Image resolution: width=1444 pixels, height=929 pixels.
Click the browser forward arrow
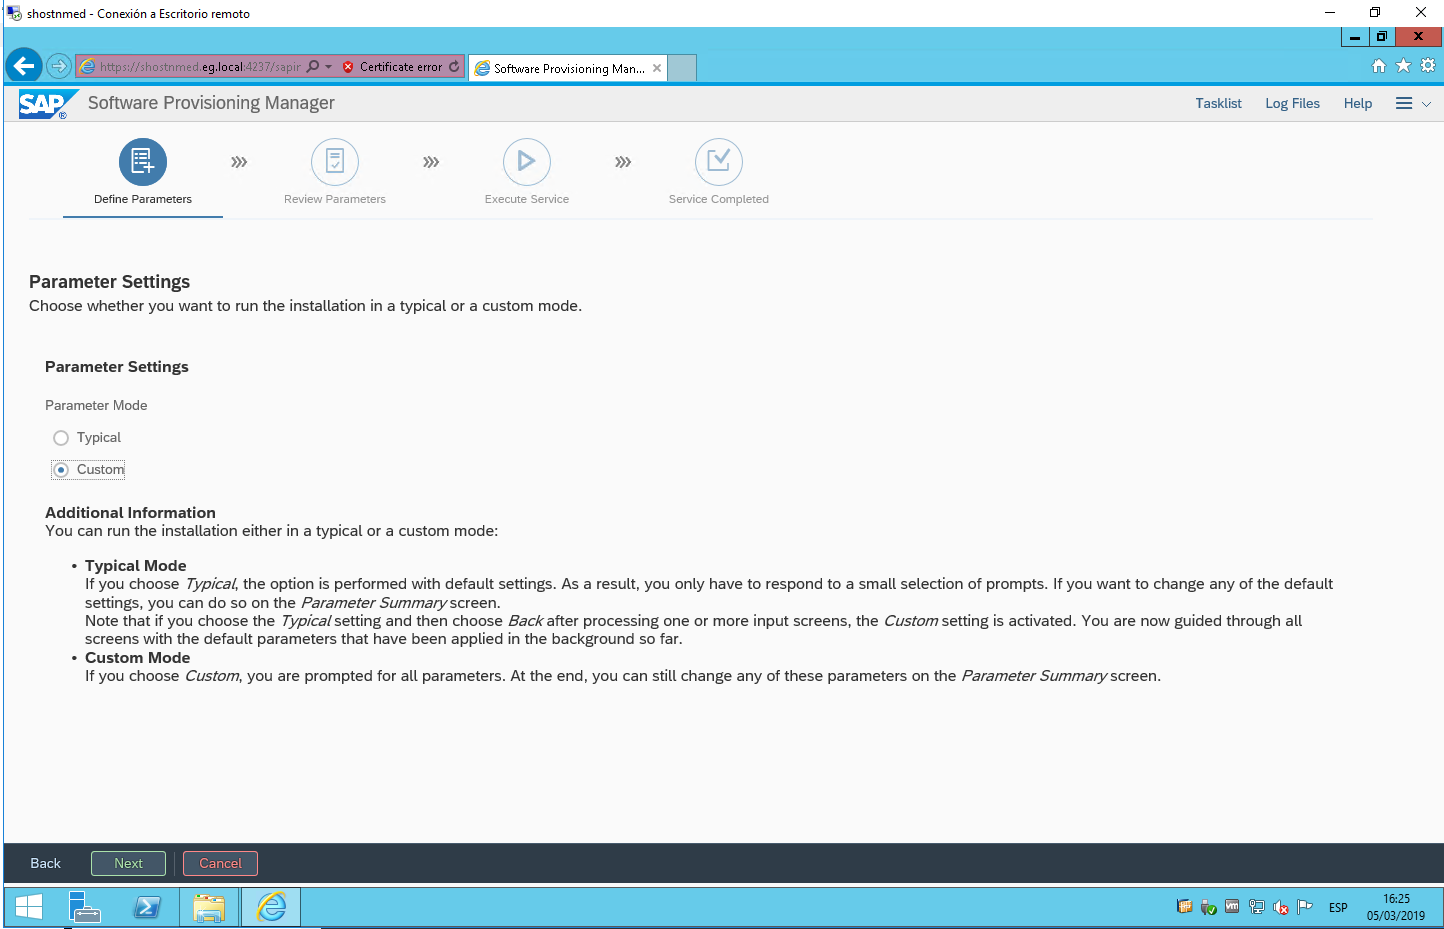pos(59,66)
